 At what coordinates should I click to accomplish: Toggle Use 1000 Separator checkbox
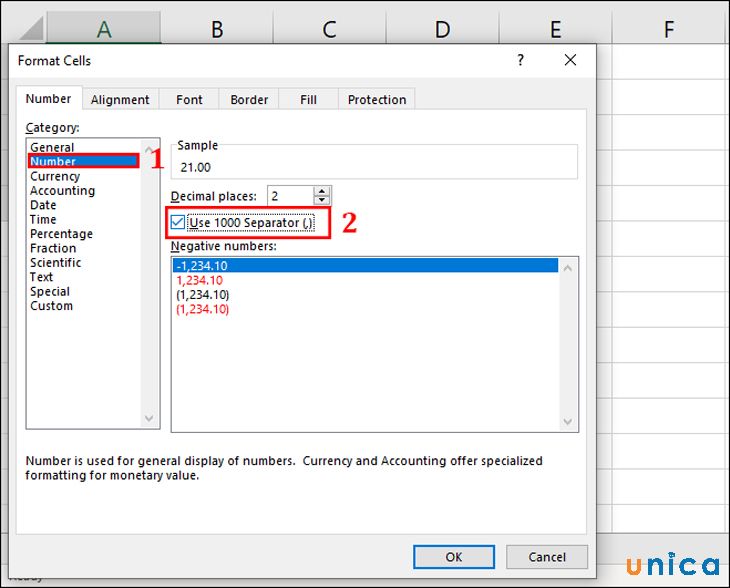point(178,222)
